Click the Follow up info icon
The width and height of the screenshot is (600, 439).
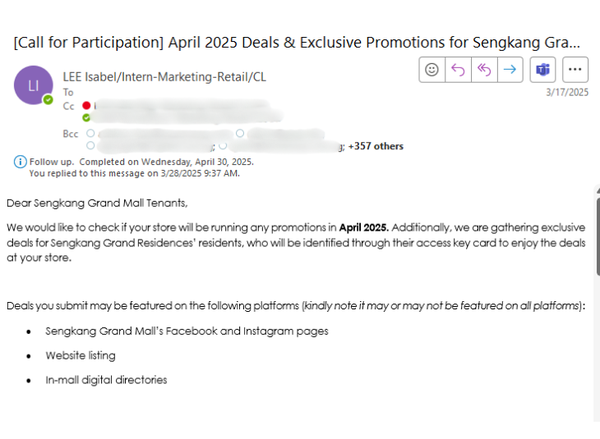click(21, 161)
